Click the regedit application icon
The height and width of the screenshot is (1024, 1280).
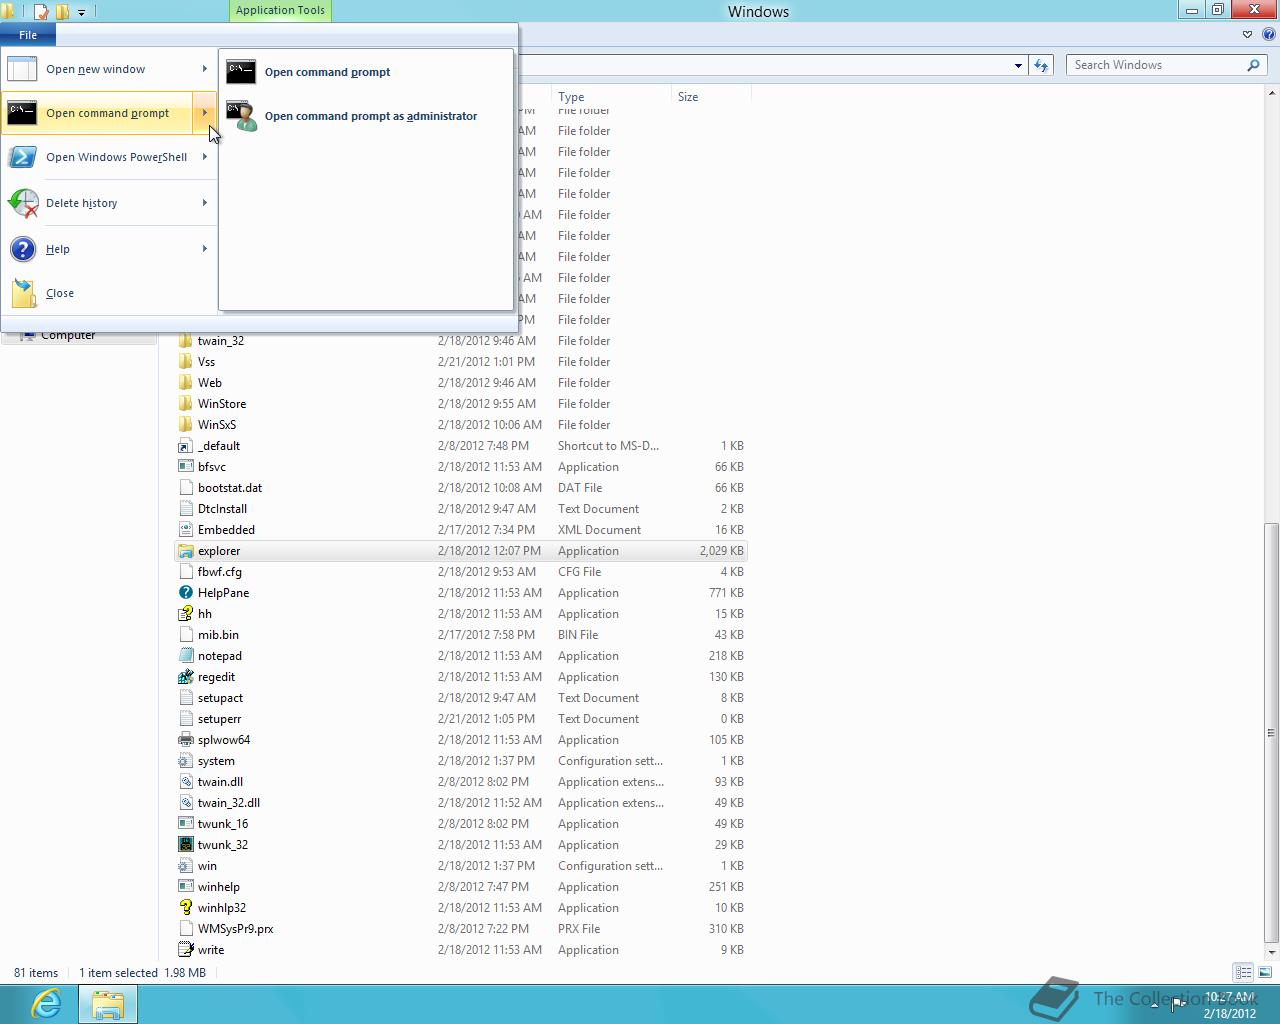(x=185, y=677)
